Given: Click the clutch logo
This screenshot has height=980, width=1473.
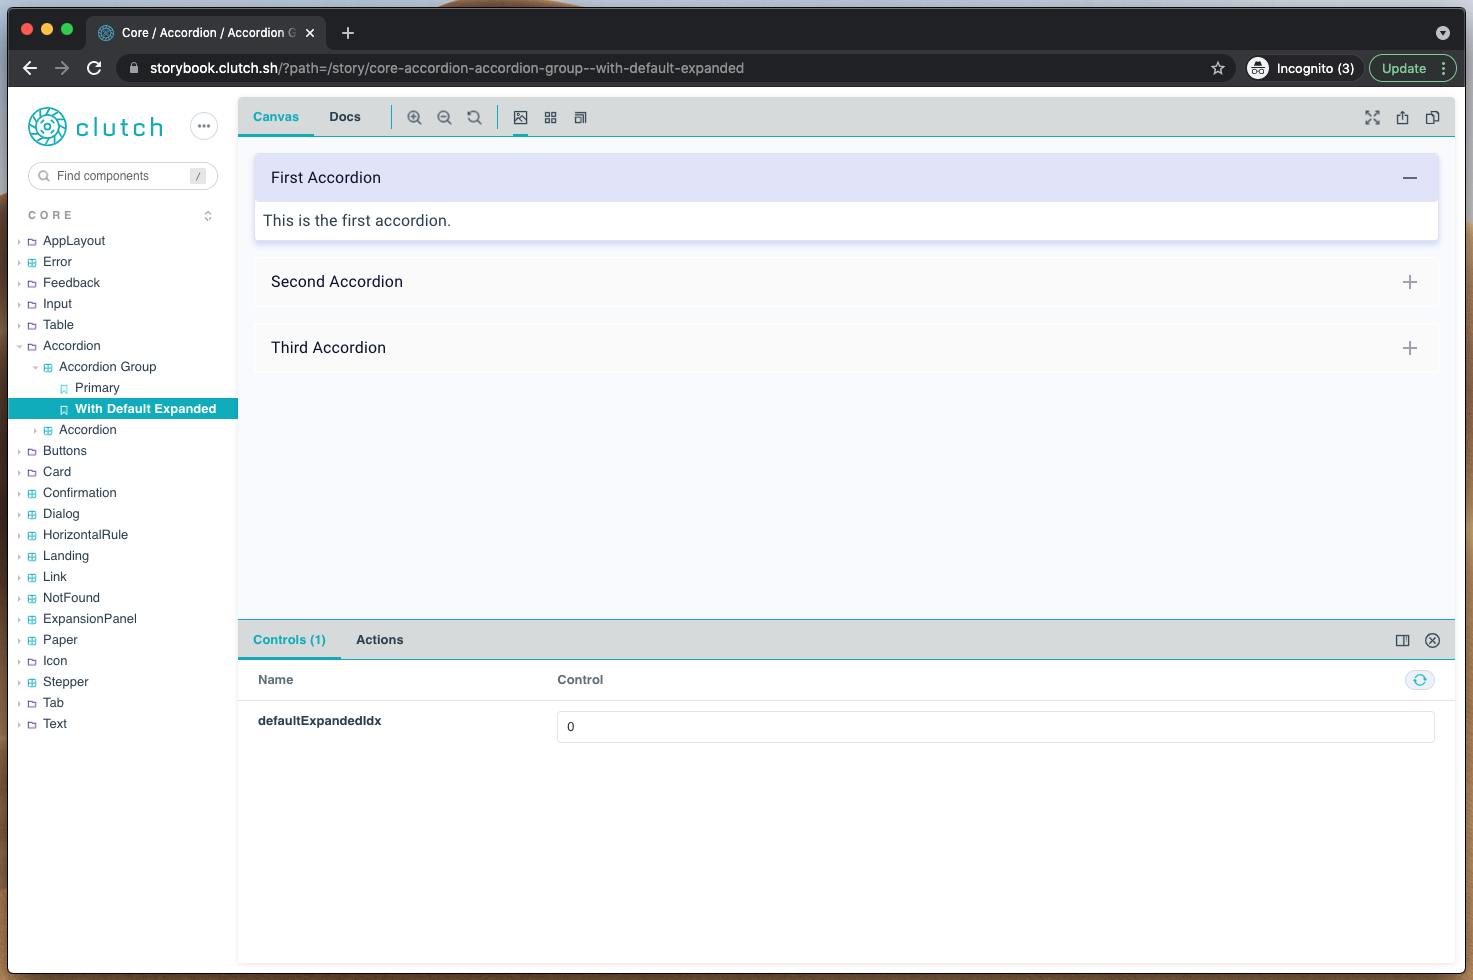Looking at the screenshot, I should coord(96,127).
